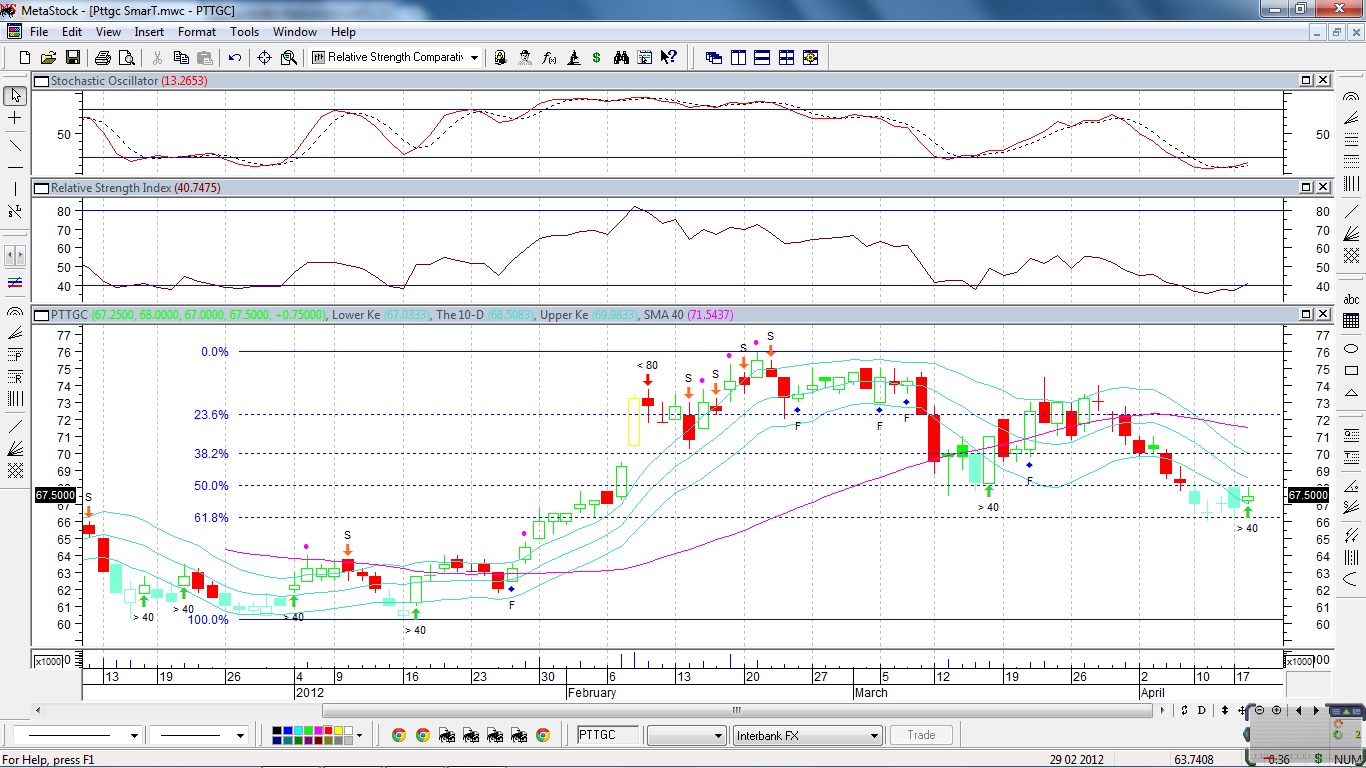
Task: Tile windows in stacked rows icon
Action: click(x=762, y=58)
